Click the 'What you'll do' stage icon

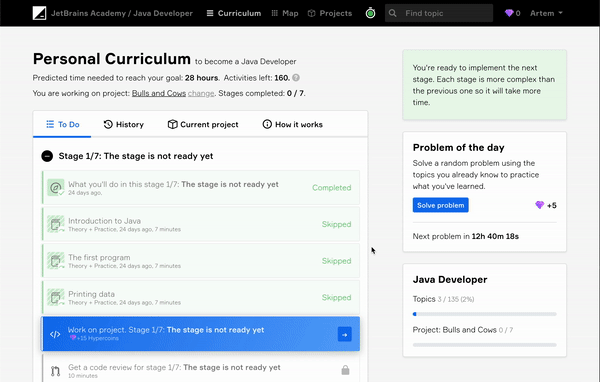coord(55,188)
